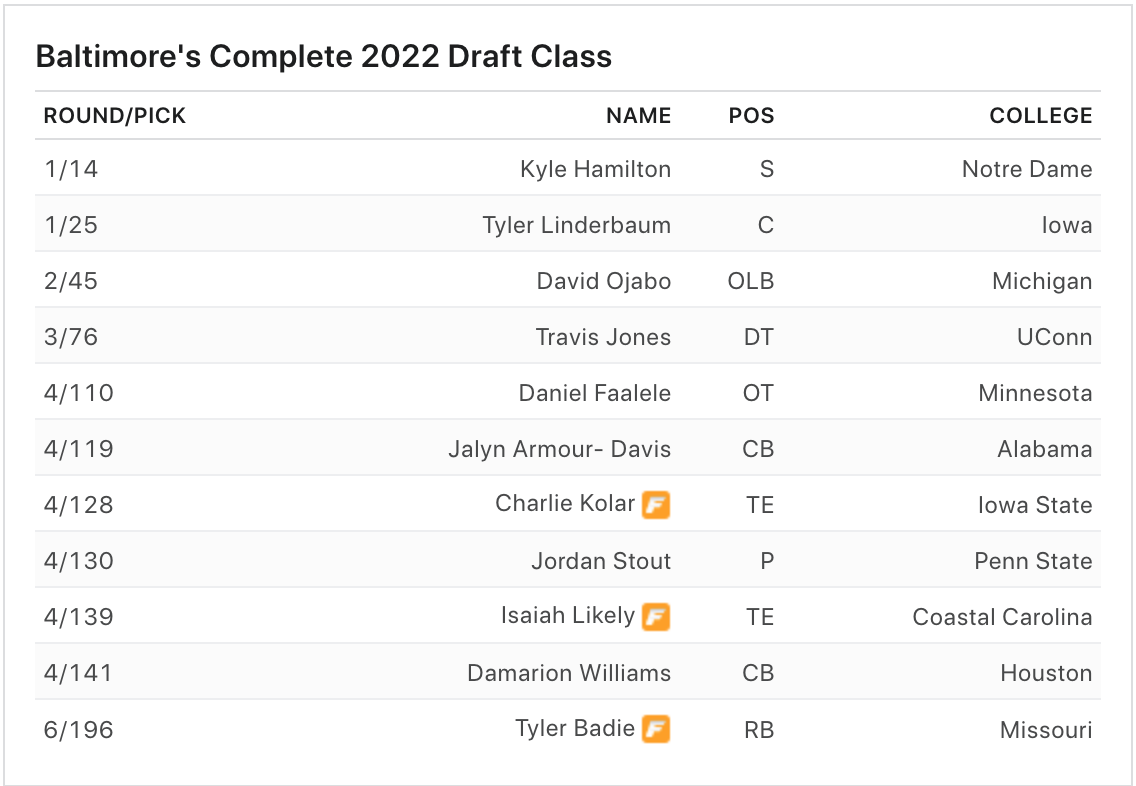Click the ROUND/PICK column header
The height and width of the screenshot is (786, 1136).
pos(115,116)
